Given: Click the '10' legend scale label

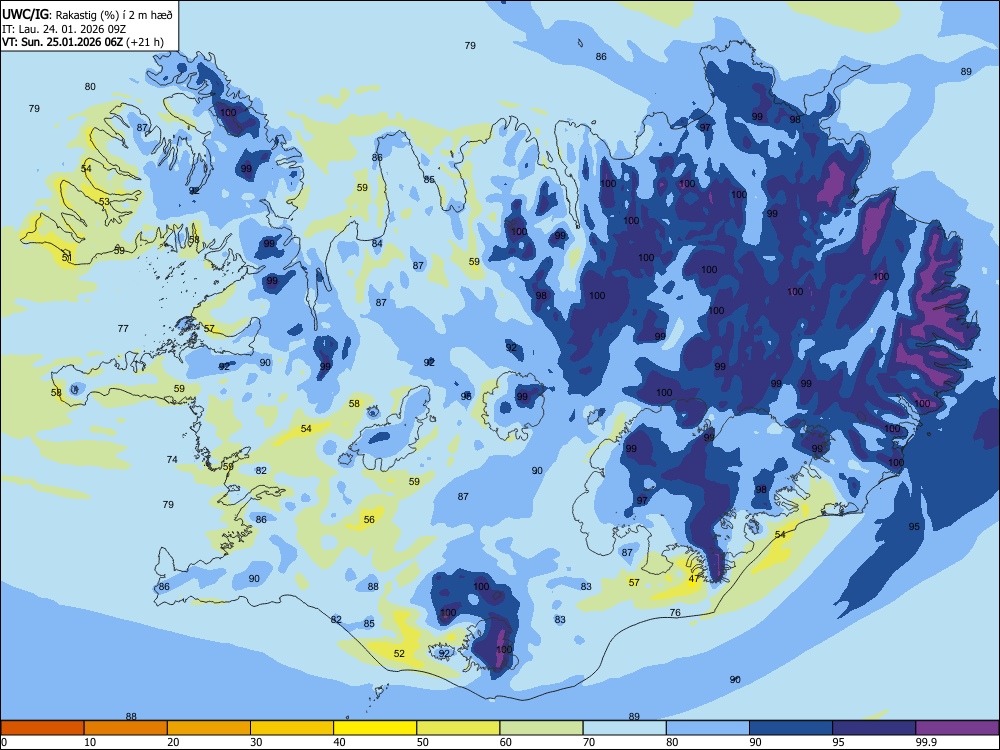Looking at the screenshot, I should click(x=90, y=742).
